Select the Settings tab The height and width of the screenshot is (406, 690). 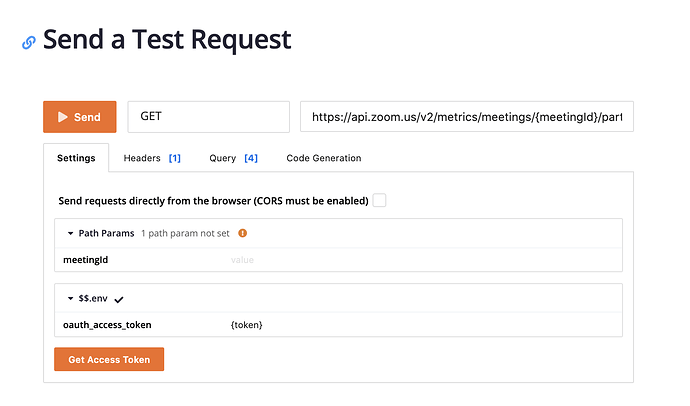pos(76,158)
